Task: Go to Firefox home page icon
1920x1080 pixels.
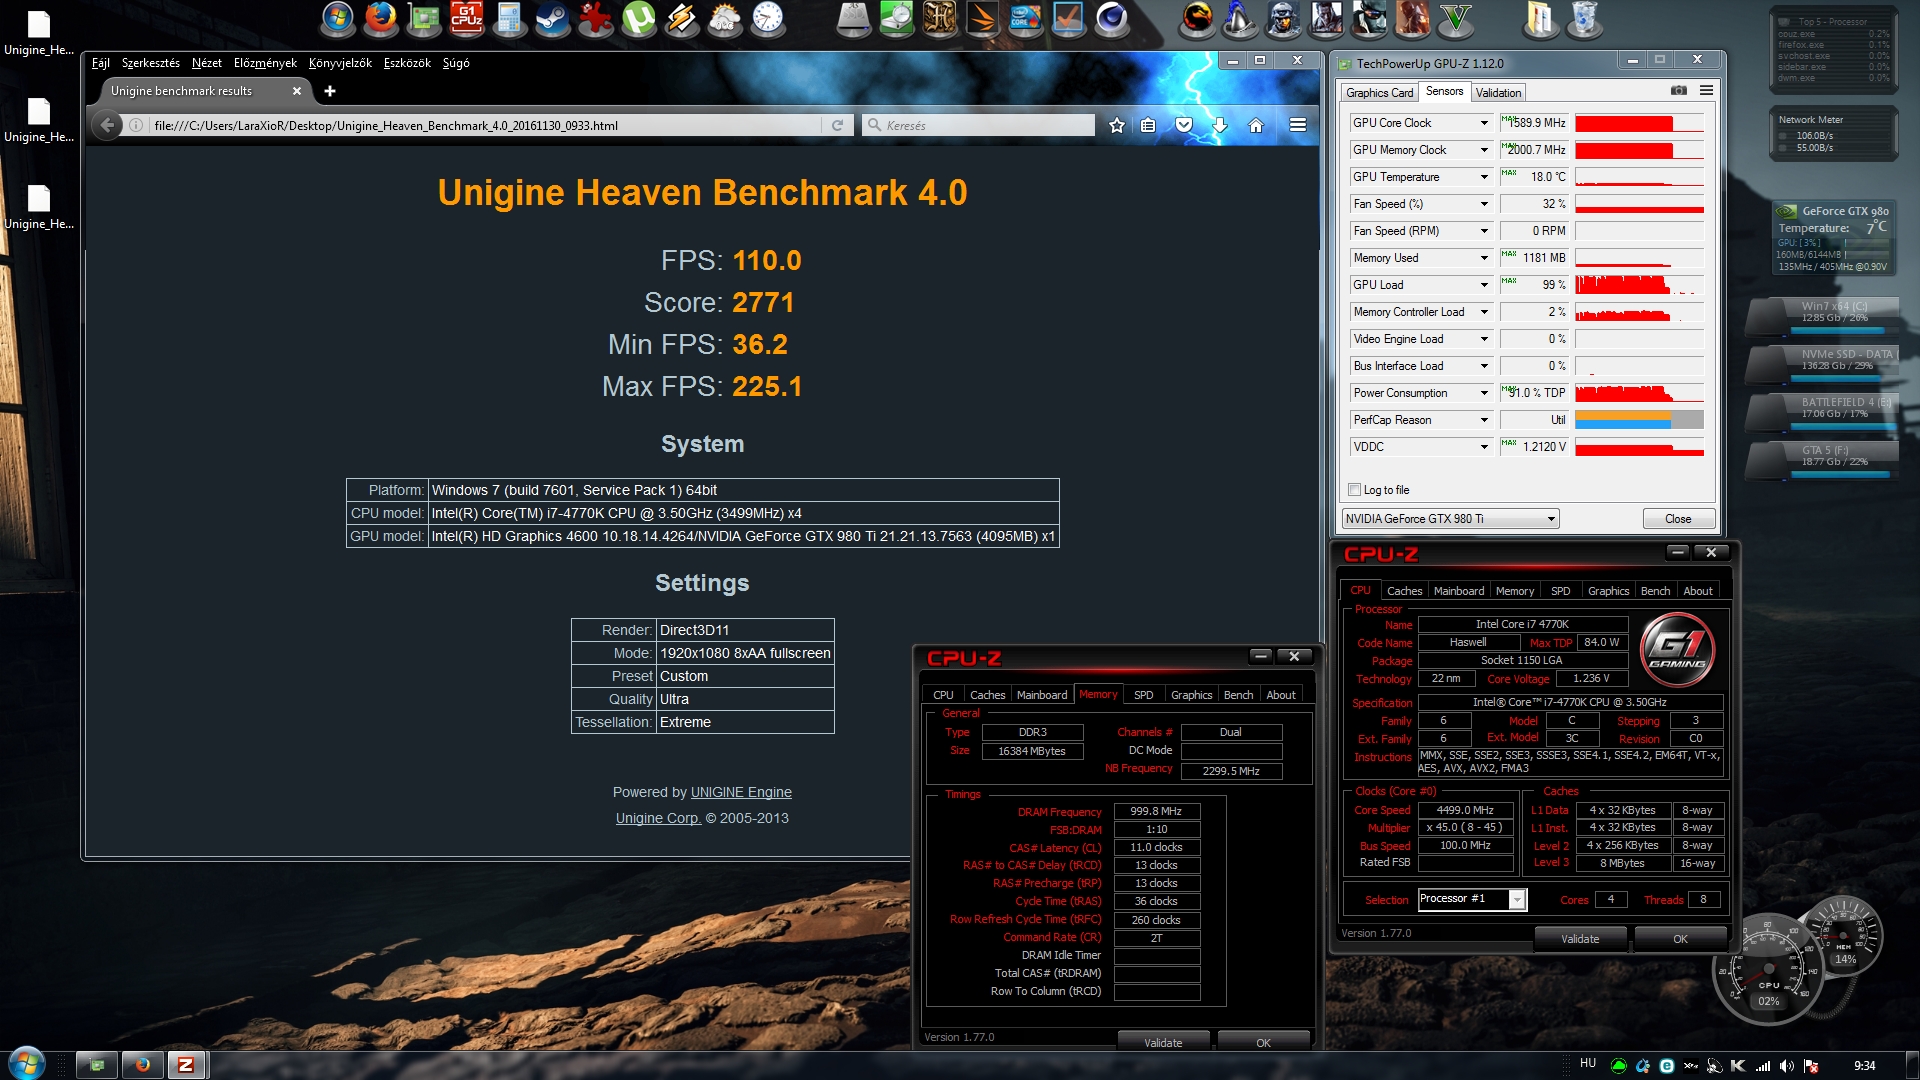Action: [1256, 125]
